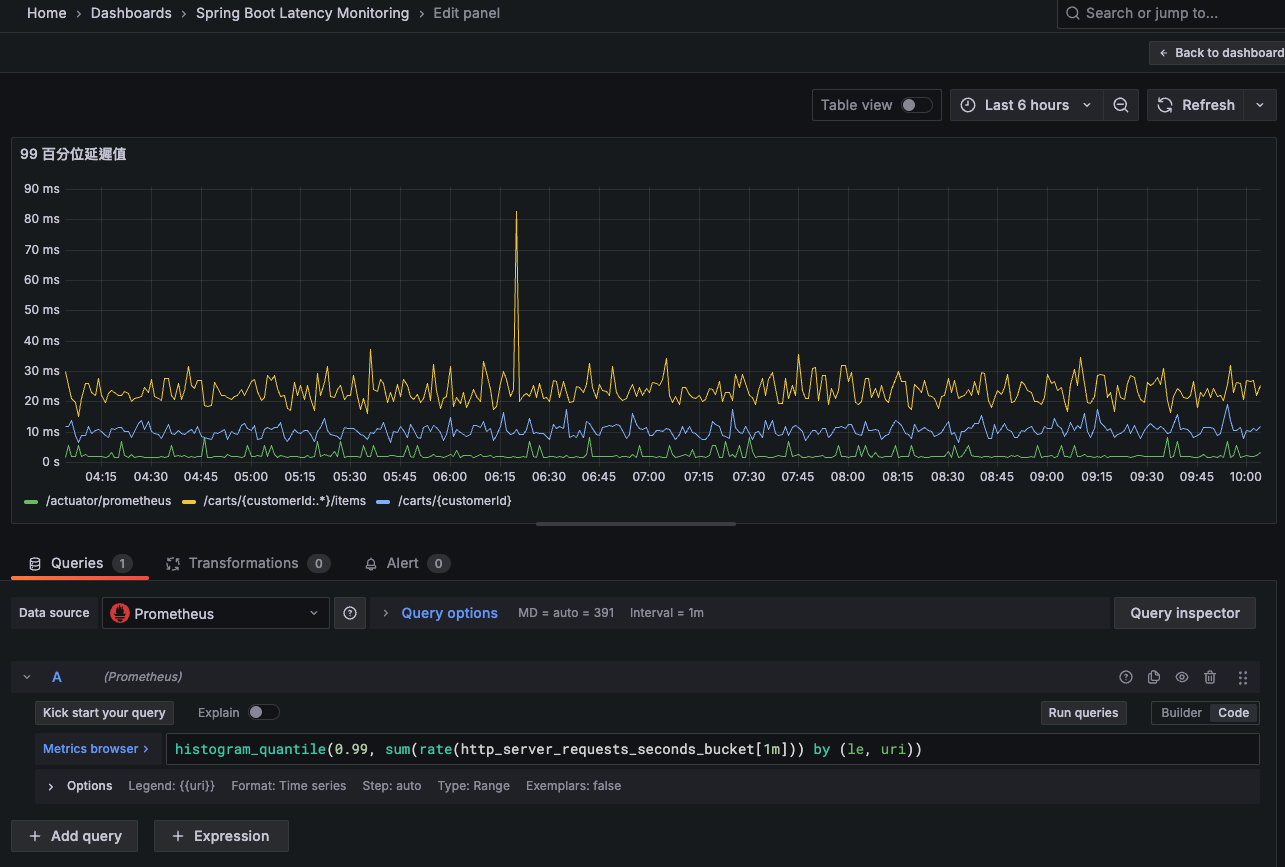Screen dimensions: 1285x867
Task: Click the data source help icon
Action: (350, 613)
